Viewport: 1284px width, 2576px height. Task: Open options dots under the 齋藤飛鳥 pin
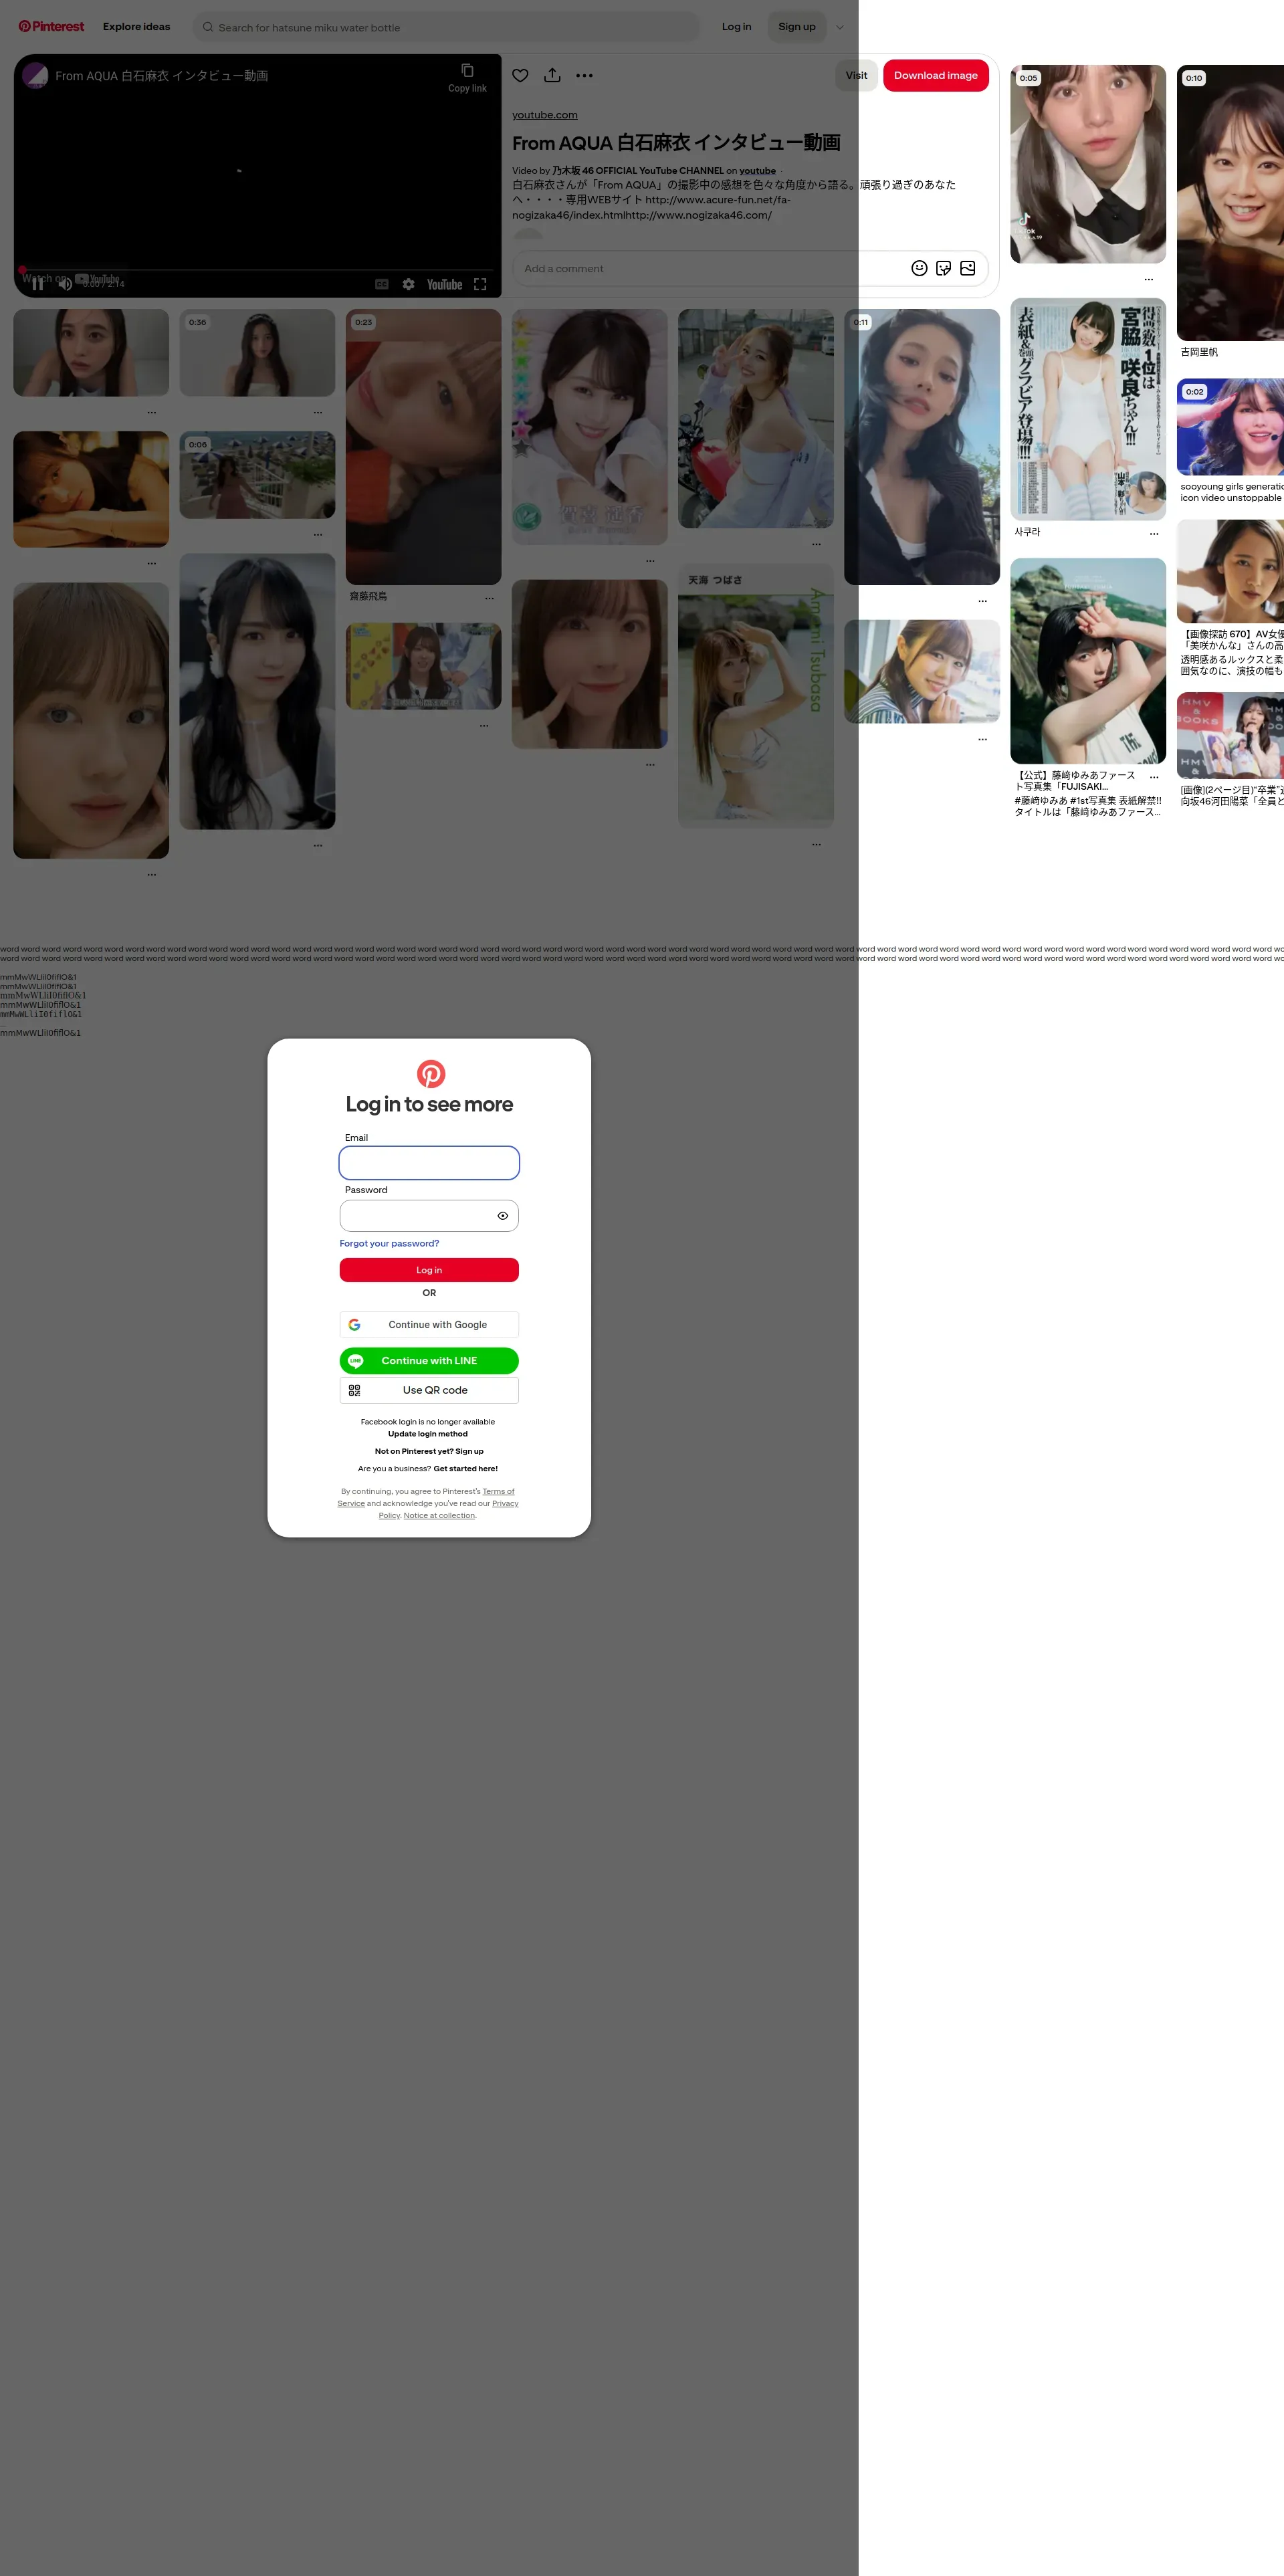click(x=489, y=598)
